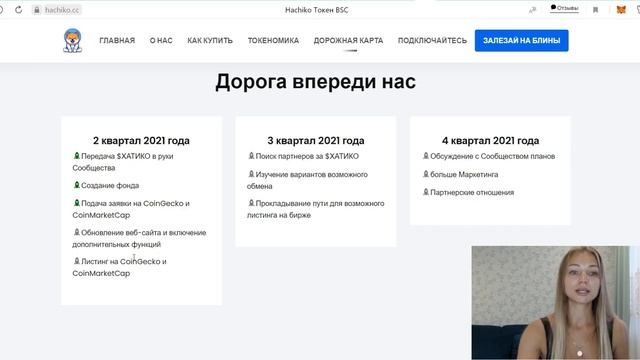Click the padlock site security icon
Screen dimensions: 640x360
(37, 10)
